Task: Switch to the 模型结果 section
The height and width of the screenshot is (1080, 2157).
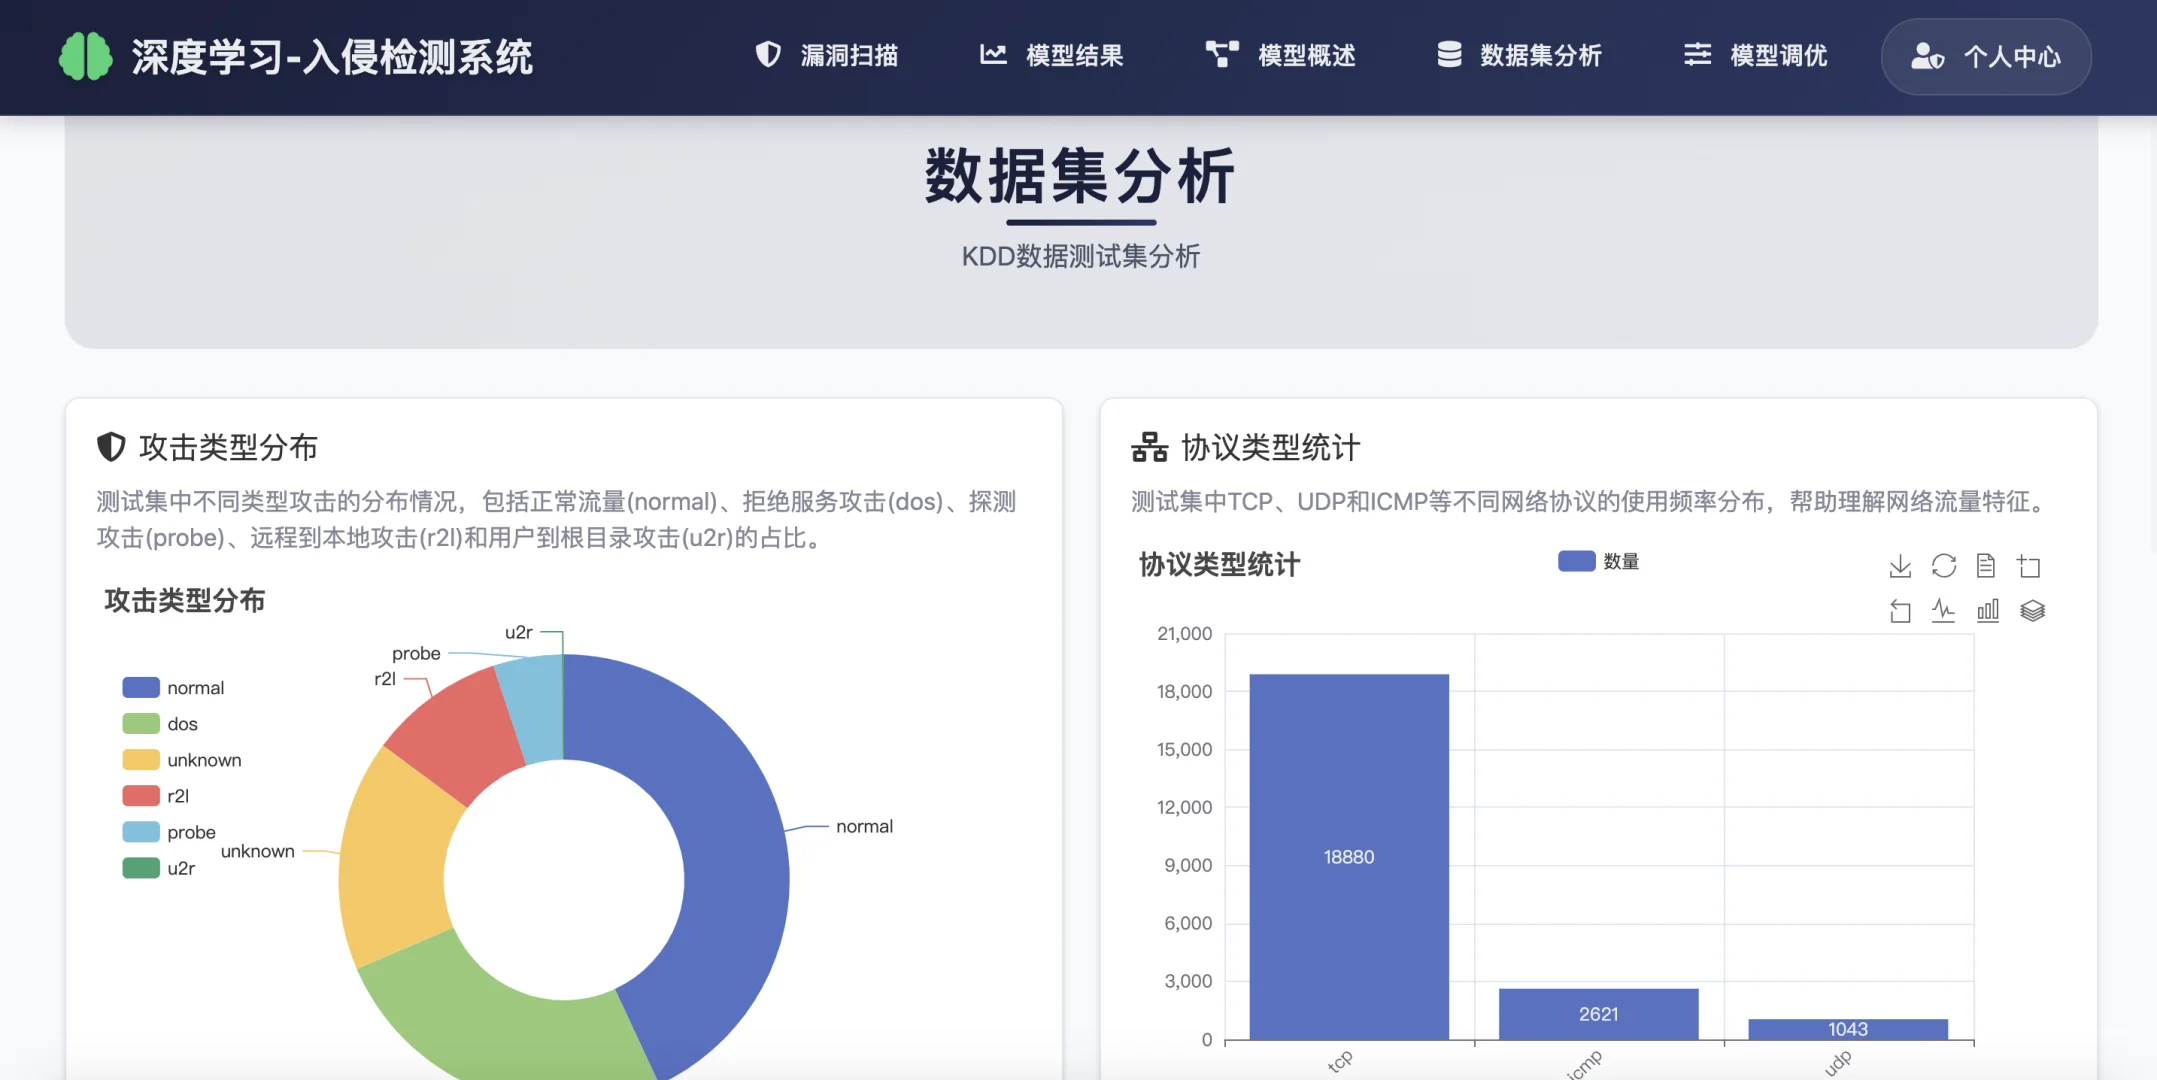Action: (1072, 56)
